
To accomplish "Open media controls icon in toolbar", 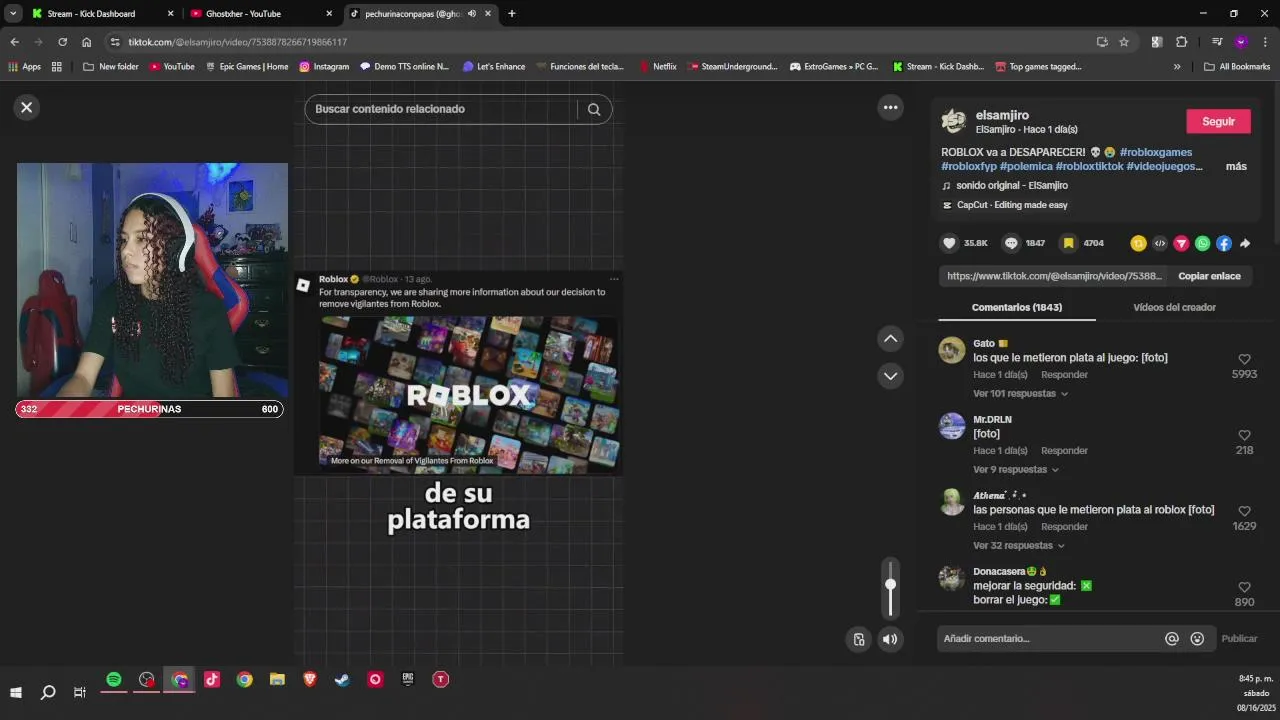I will pos(1217,42).
